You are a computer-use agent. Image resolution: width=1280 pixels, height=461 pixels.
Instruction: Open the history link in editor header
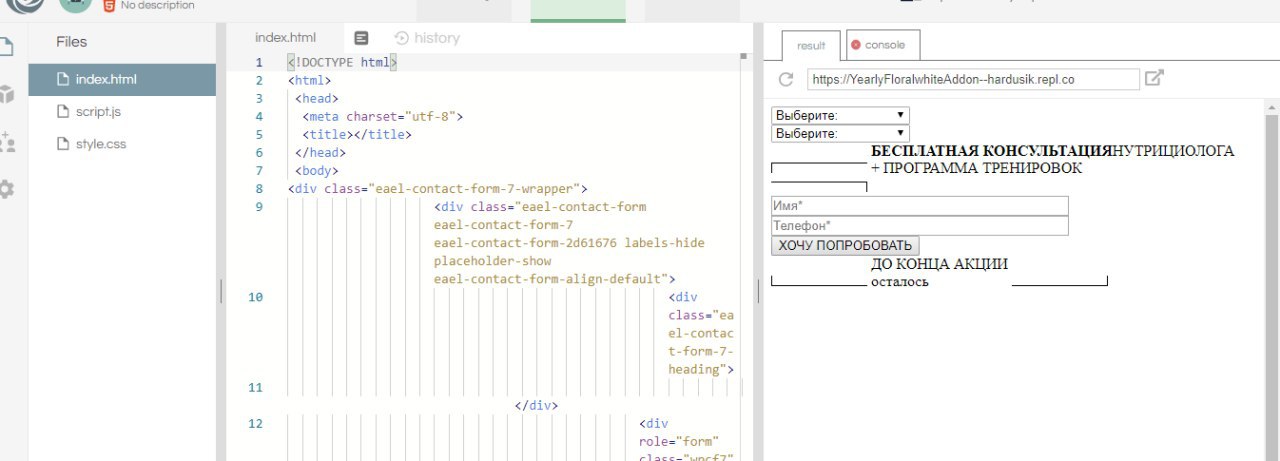point(427,38)
